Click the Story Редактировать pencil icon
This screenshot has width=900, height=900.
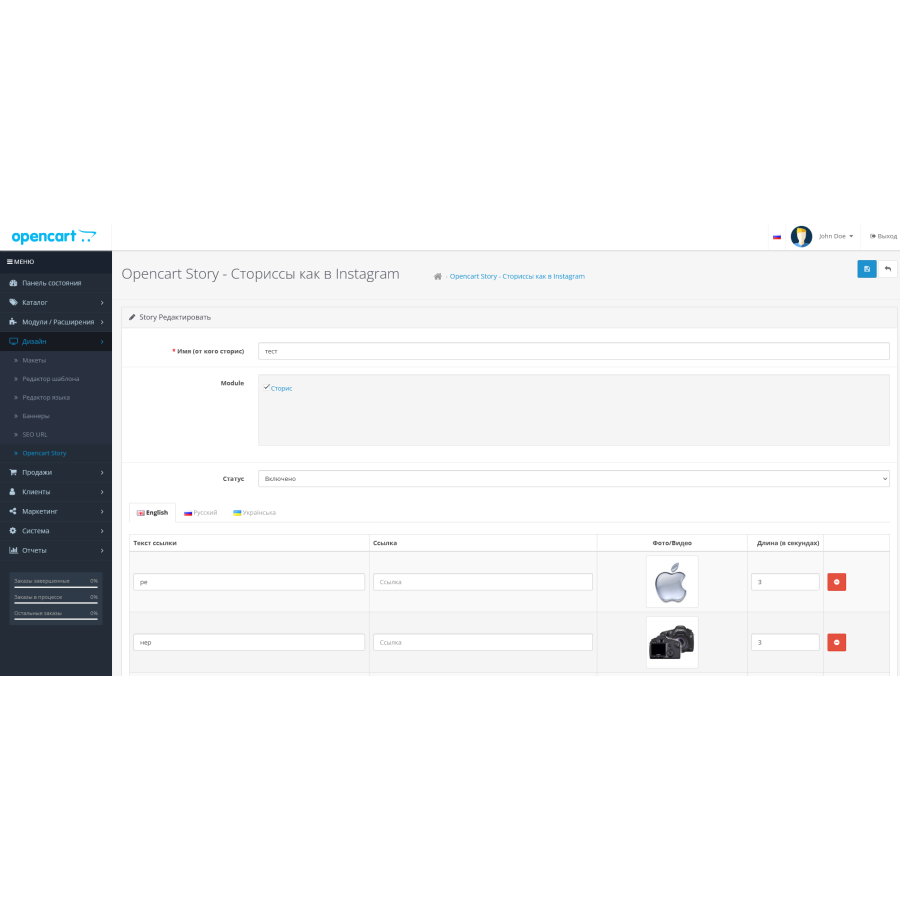[x=132, y=317]
